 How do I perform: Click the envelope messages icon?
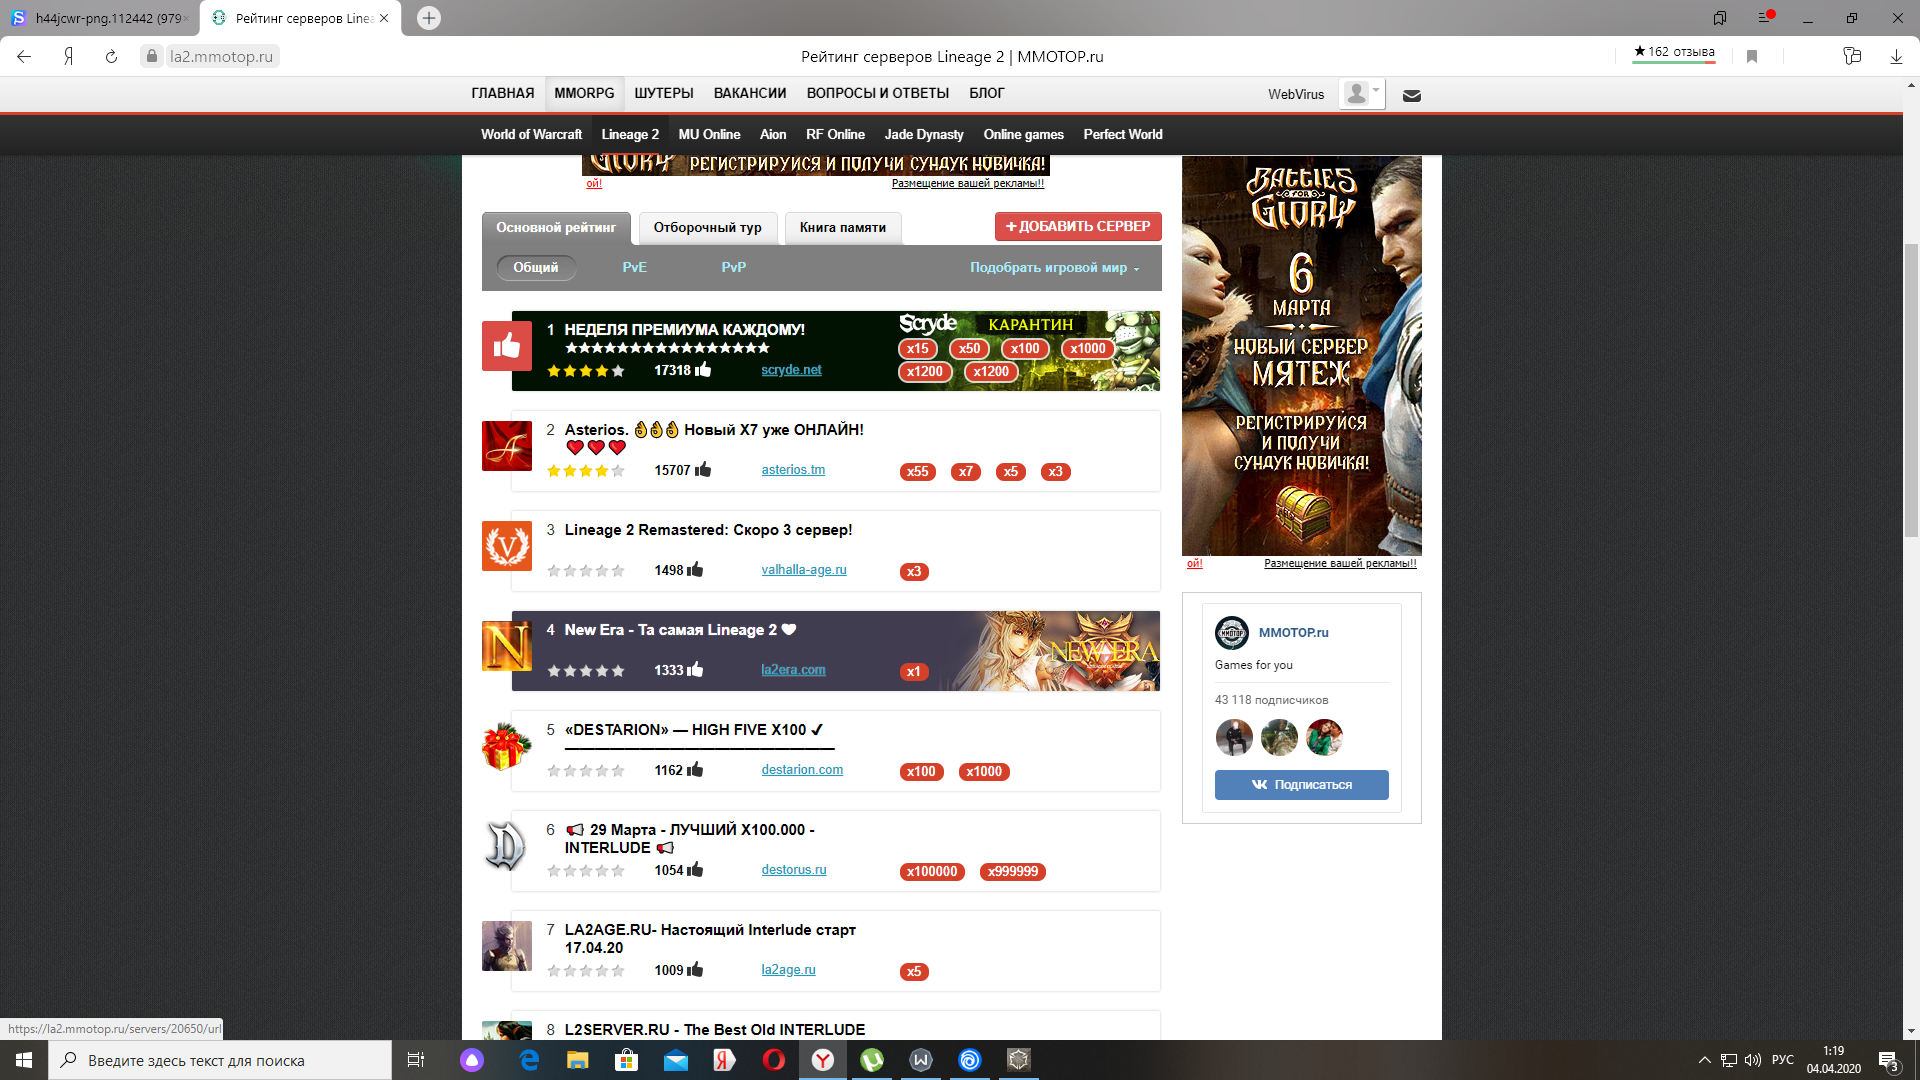point(1411,96)
